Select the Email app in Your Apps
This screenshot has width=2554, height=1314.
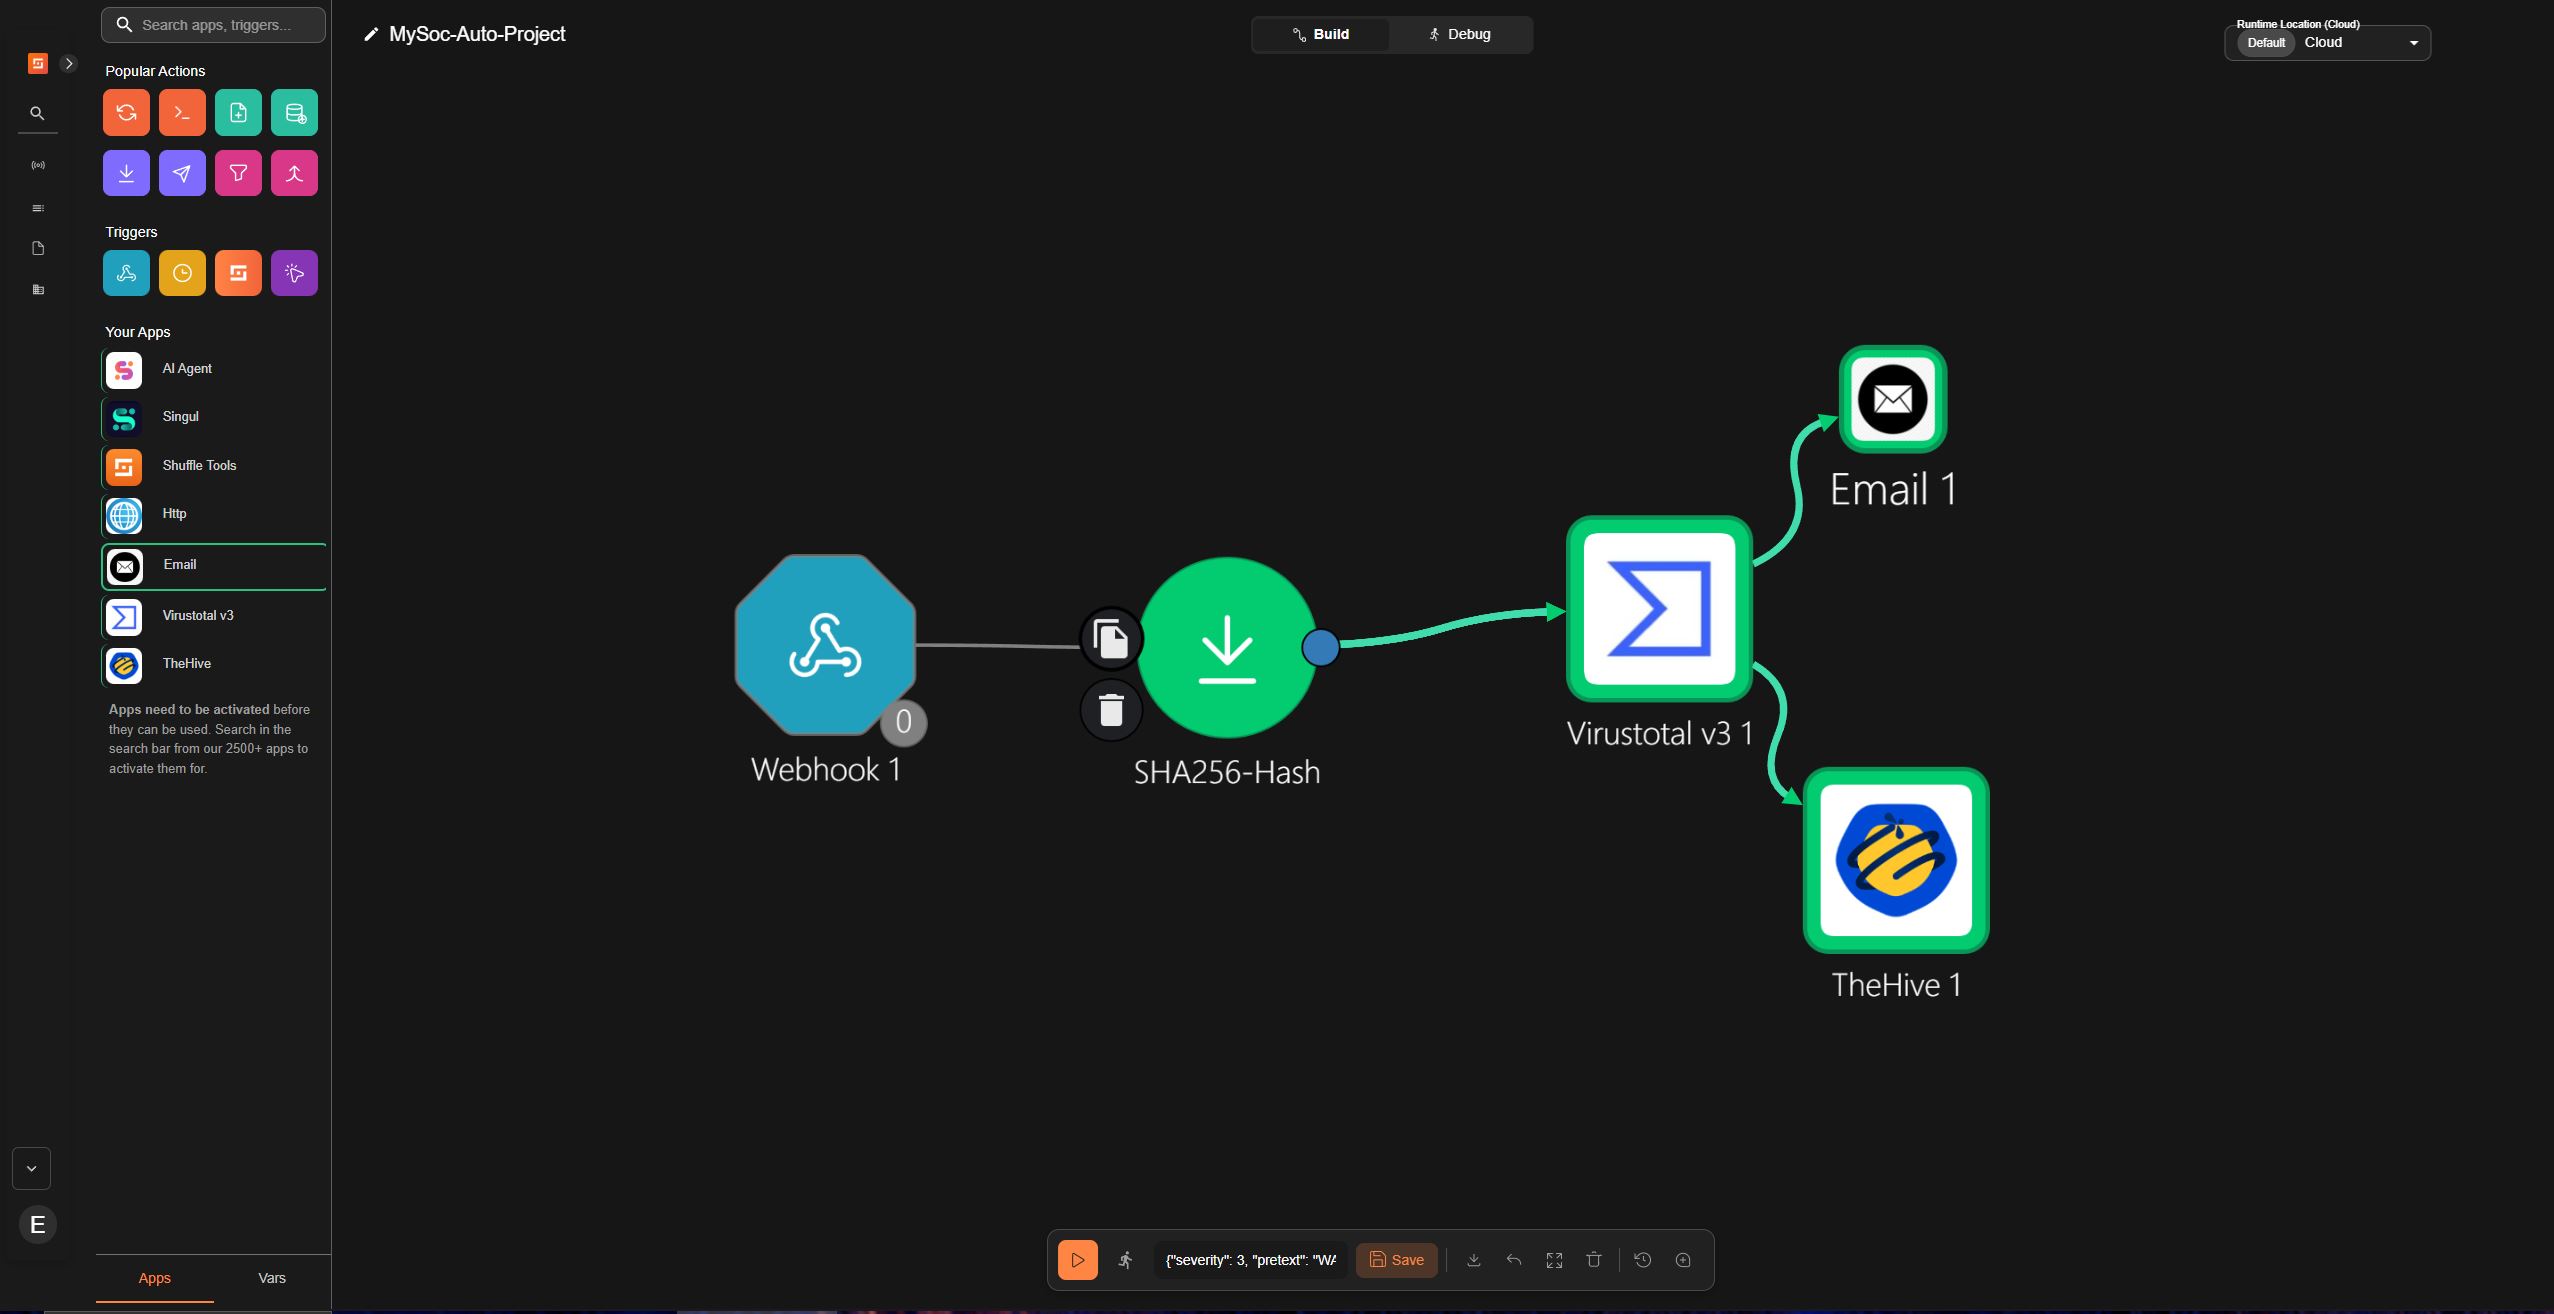tap(214, 566)
